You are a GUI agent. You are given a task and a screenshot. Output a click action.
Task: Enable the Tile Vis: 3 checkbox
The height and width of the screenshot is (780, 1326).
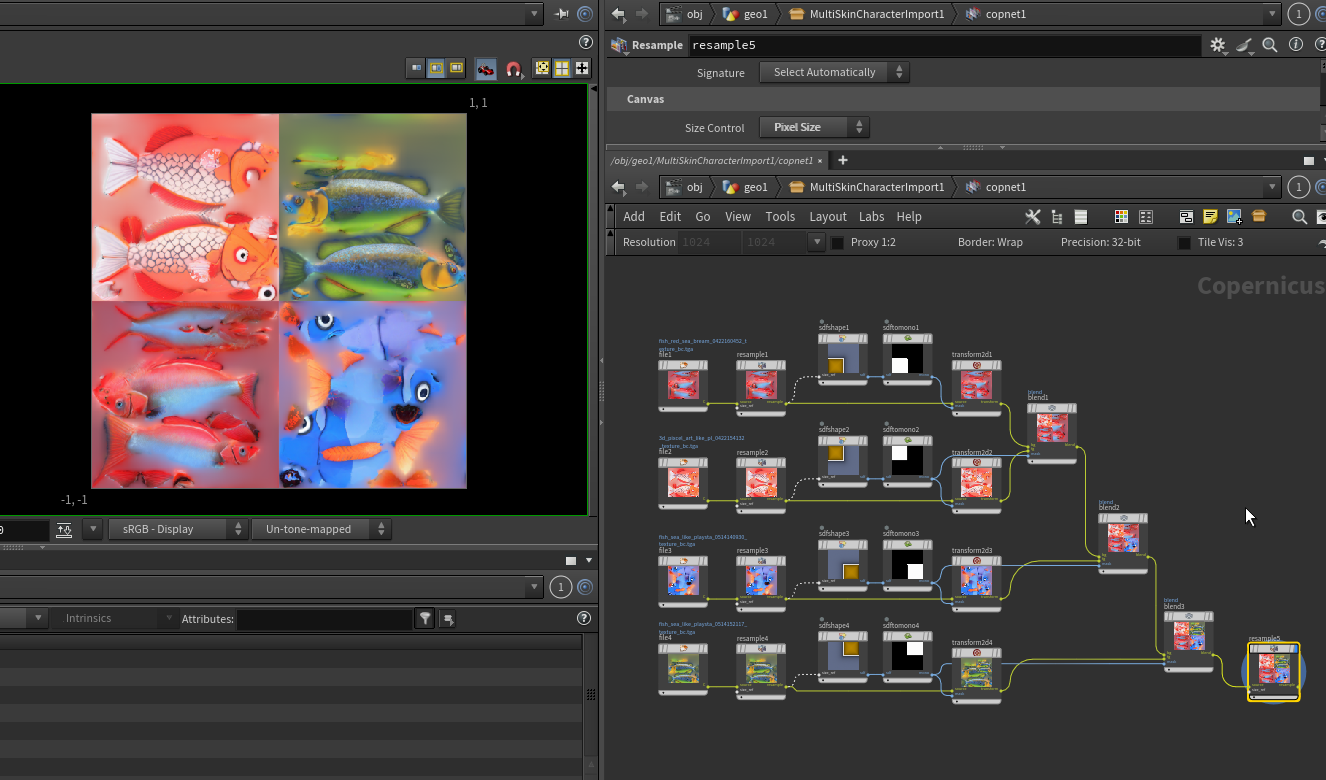1184,243
